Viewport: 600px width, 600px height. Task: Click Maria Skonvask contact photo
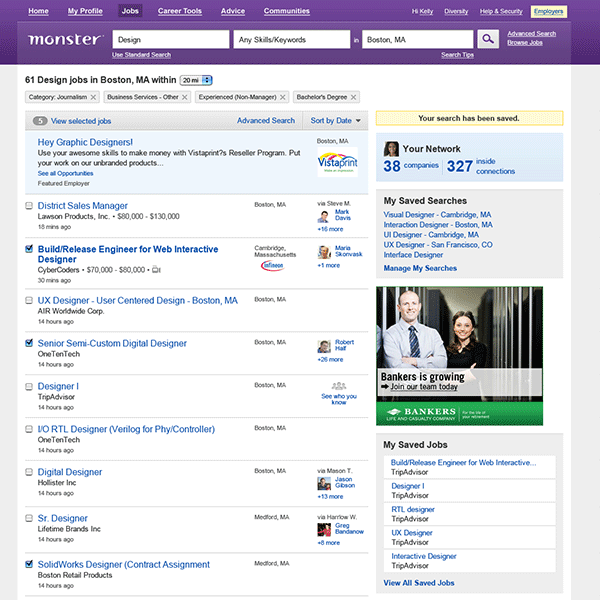(324, 252)
